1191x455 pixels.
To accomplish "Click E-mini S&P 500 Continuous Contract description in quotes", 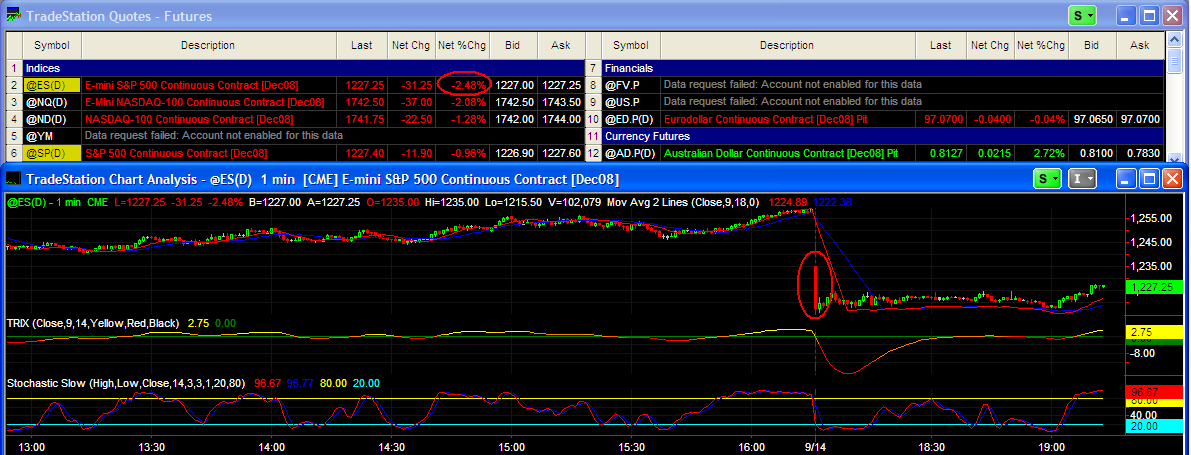I will click(x=192, y=85).
